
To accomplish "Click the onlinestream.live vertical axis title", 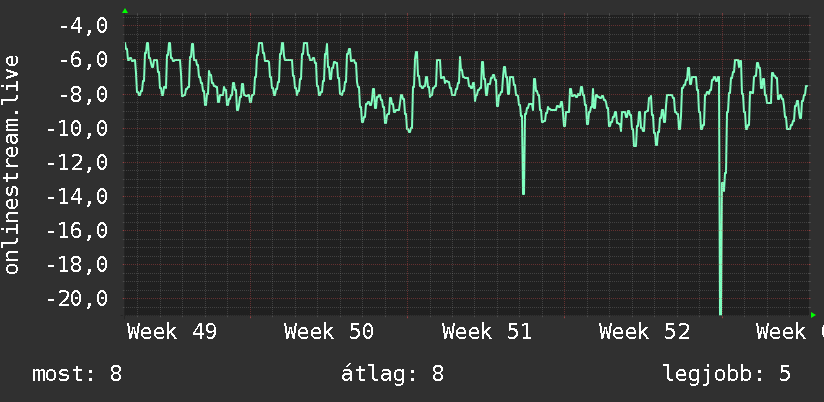I will tap(12, 164).
